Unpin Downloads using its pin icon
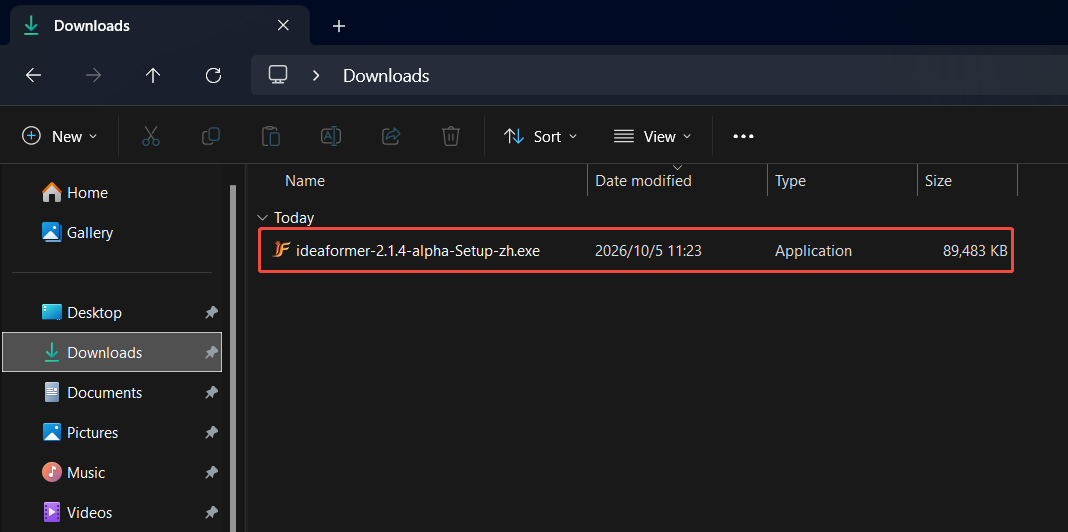1068x532 pixels. tap(211, 352)
